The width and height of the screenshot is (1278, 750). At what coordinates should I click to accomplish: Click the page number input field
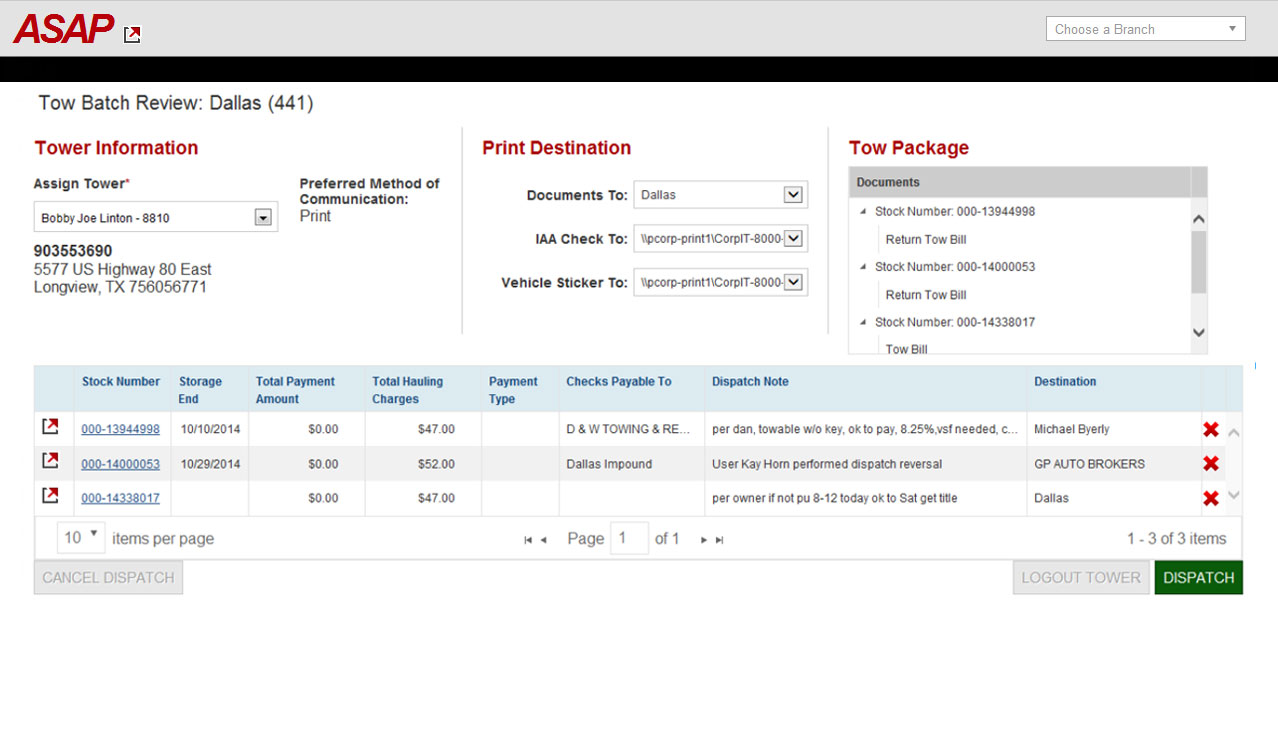[629, 539]
